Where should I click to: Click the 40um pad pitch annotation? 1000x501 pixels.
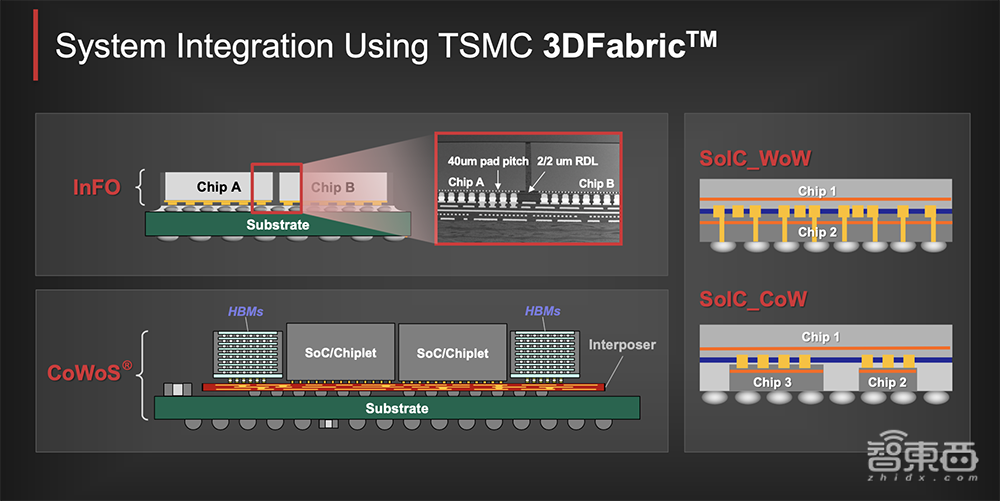pos(487,160)
